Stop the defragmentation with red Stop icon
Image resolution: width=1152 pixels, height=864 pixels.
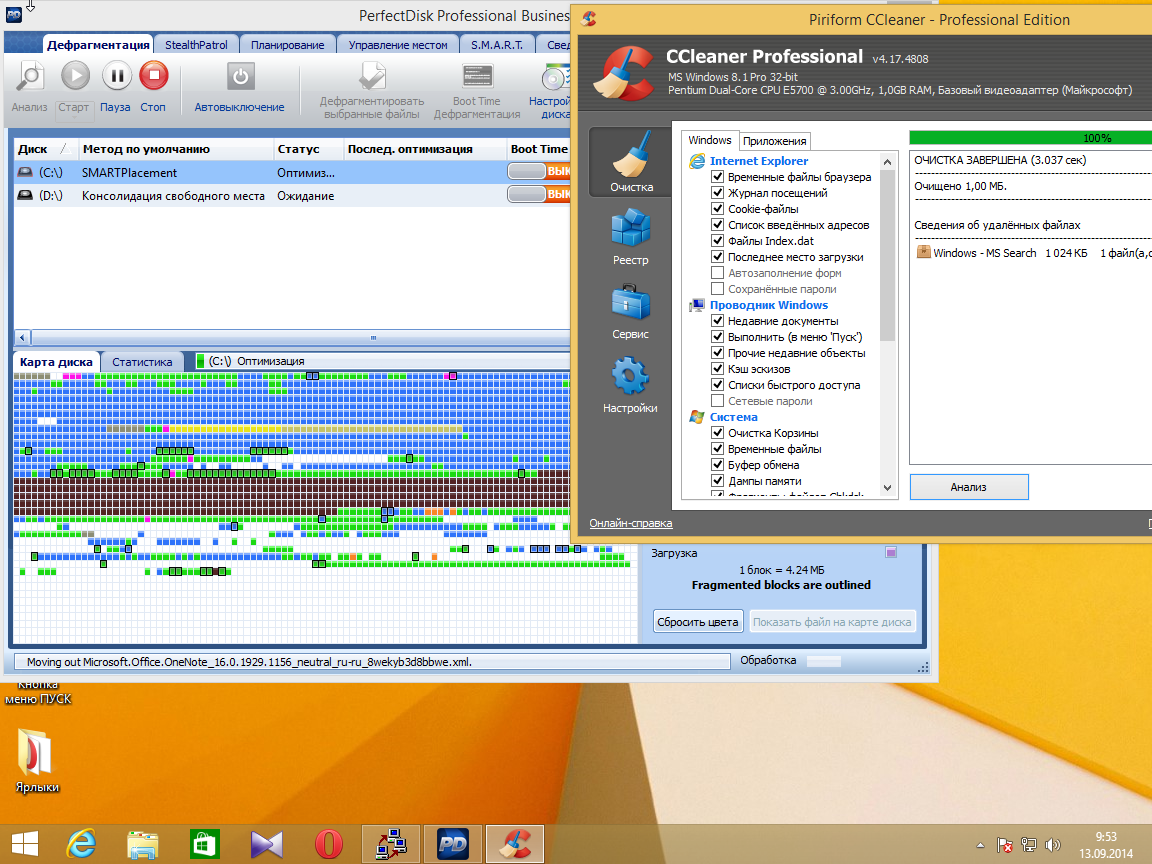click(154, 76)
